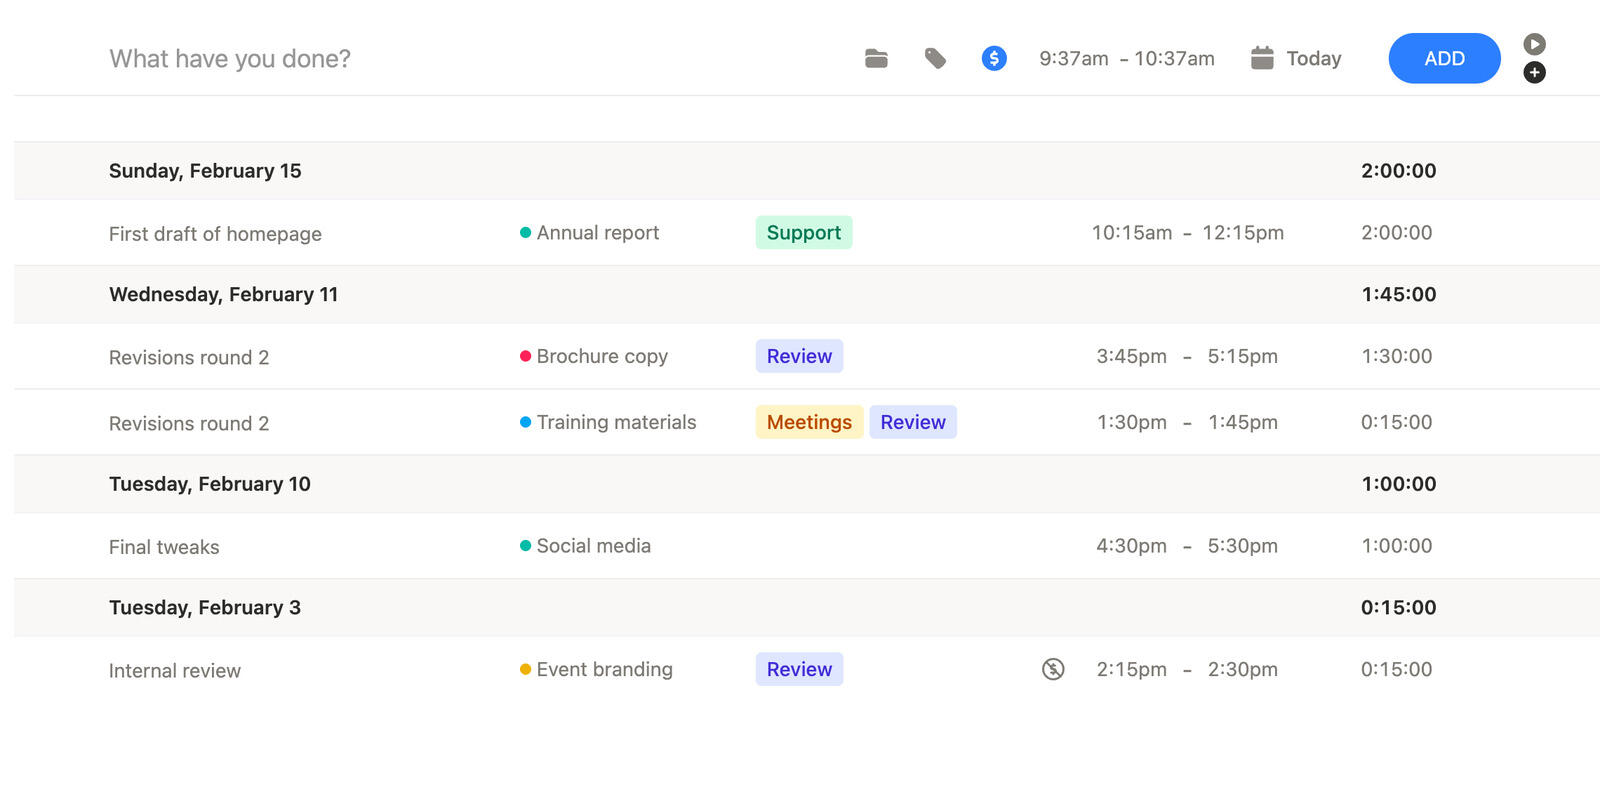
Task: Select the Final tweaks entry description
Action: (x=164, y=547)
